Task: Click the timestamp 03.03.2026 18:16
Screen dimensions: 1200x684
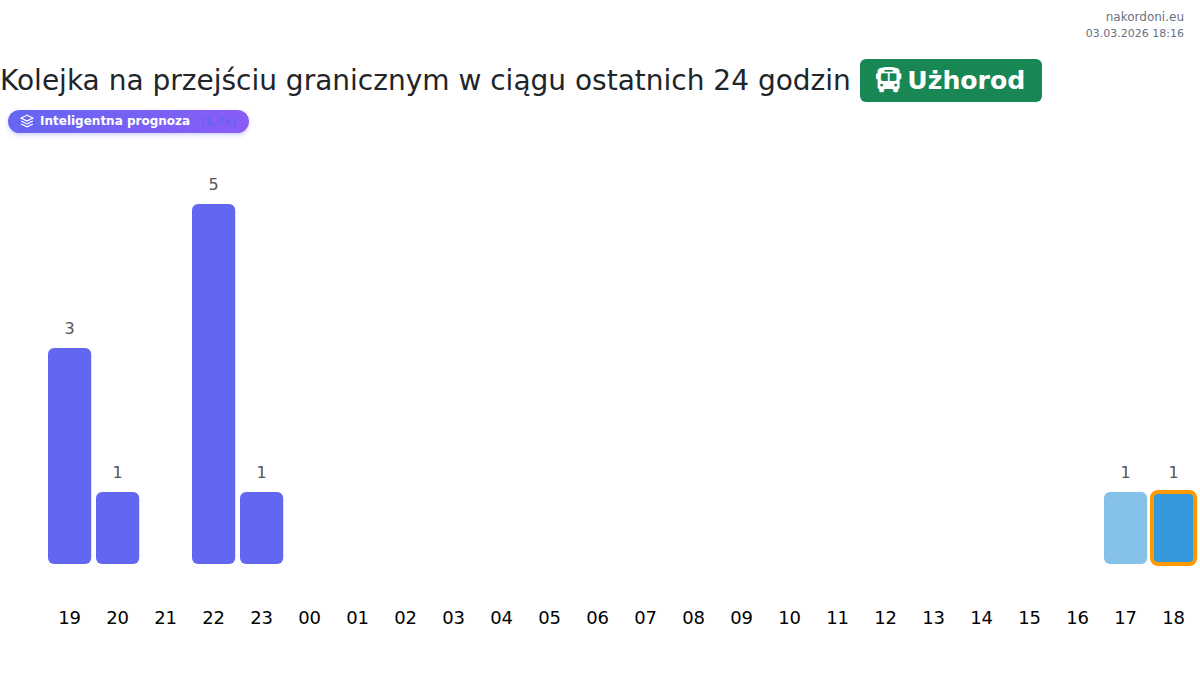Action: 1134,33
